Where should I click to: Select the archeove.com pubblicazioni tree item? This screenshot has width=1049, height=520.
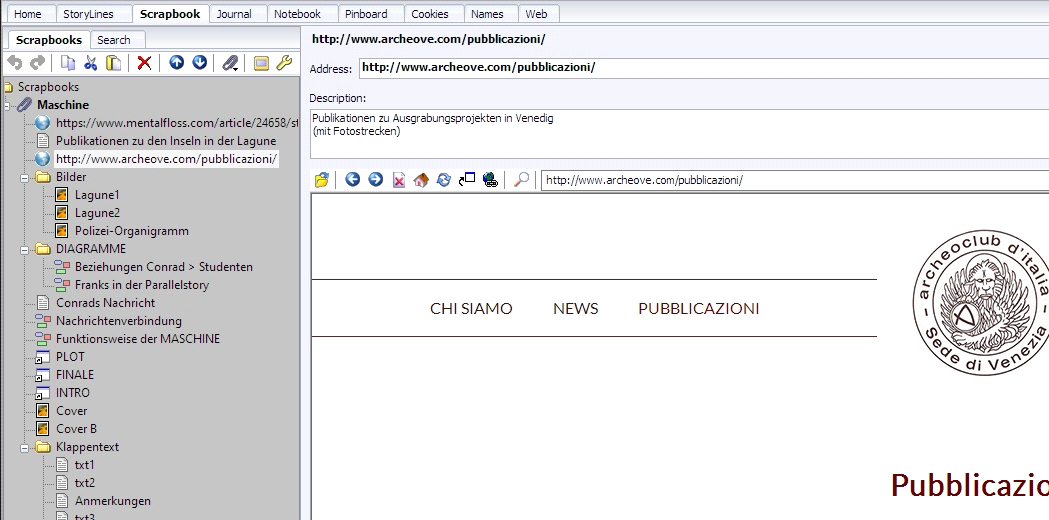166,159
